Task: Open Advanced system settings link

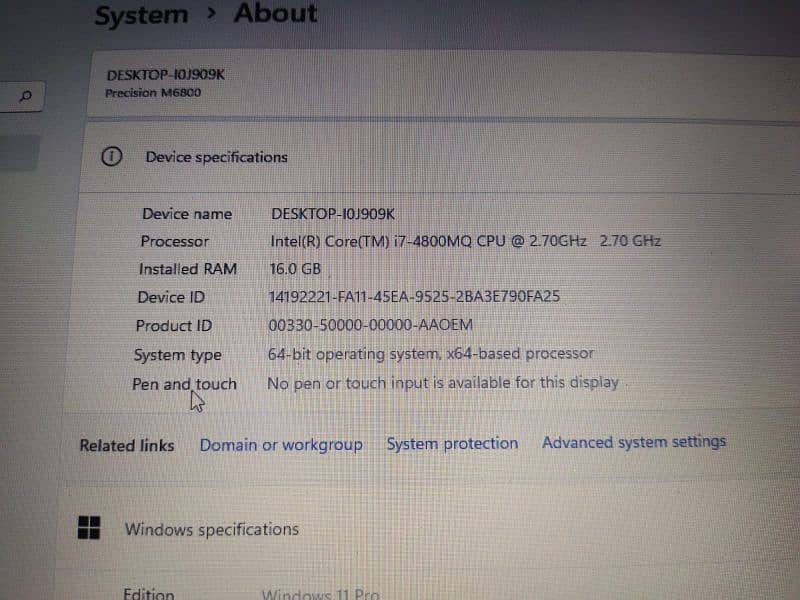Action: [634, 441]
